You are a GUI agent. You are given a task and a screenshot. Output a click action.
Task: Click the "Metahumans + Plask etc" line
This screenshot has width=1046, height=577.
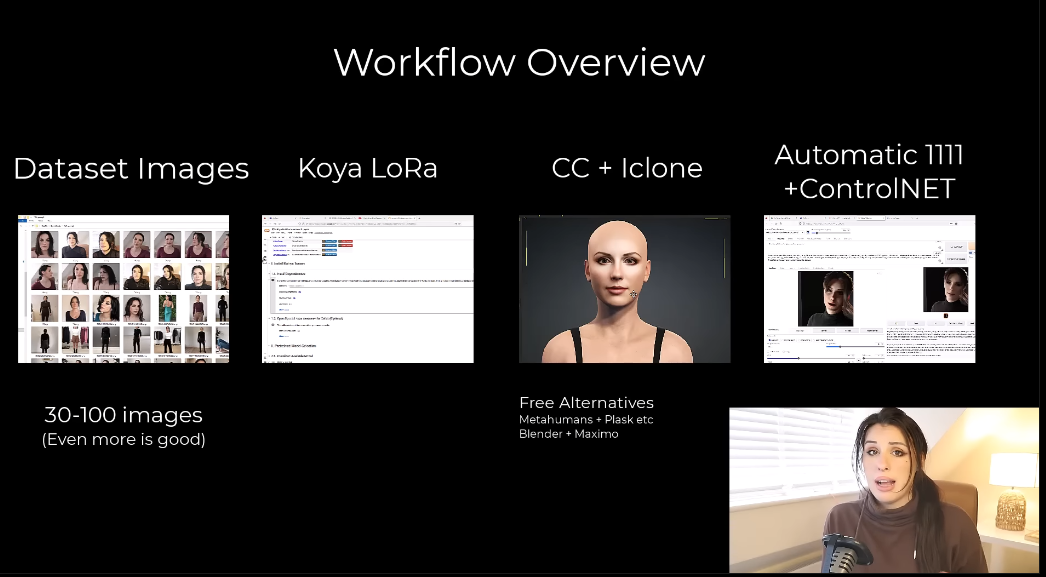(x=586, y=420)
